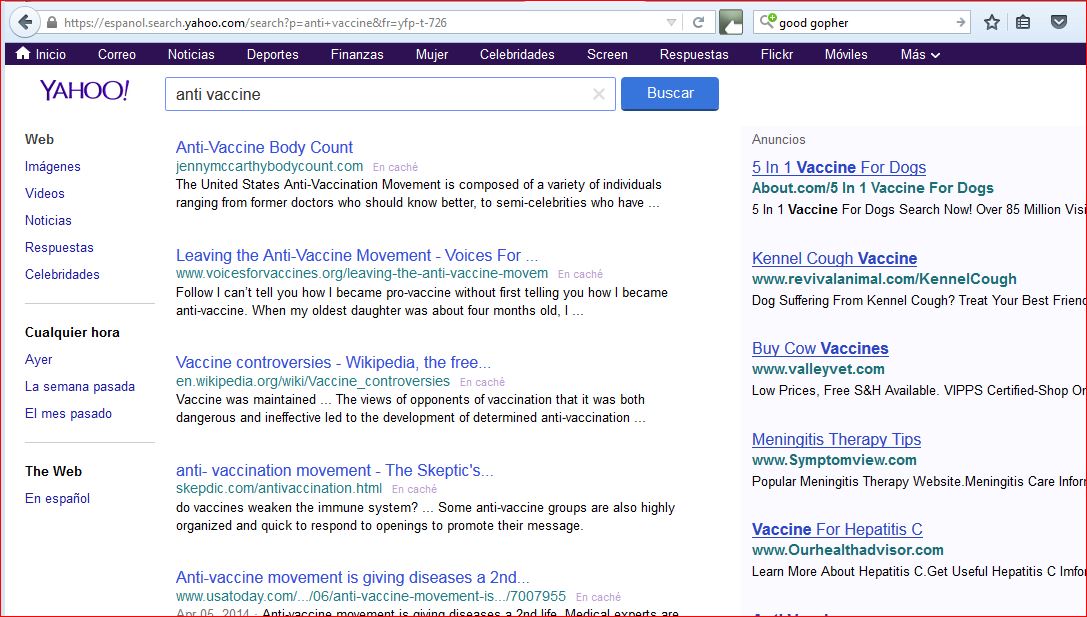Viewport: 1087px width, 617px height.
Task: Click the Buscar search button
Action: click(670, 94)
